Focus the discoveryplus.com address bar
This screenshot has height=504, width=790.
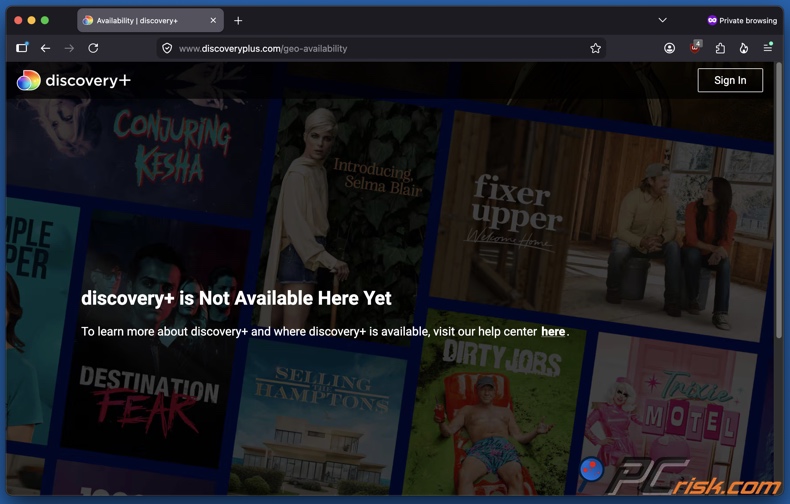click(x=381, y=48)
